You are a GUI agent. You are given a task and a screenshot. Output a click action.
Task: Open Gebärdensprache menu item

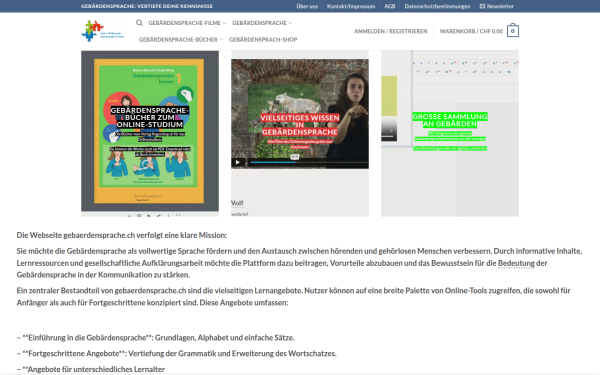point(259,23)
